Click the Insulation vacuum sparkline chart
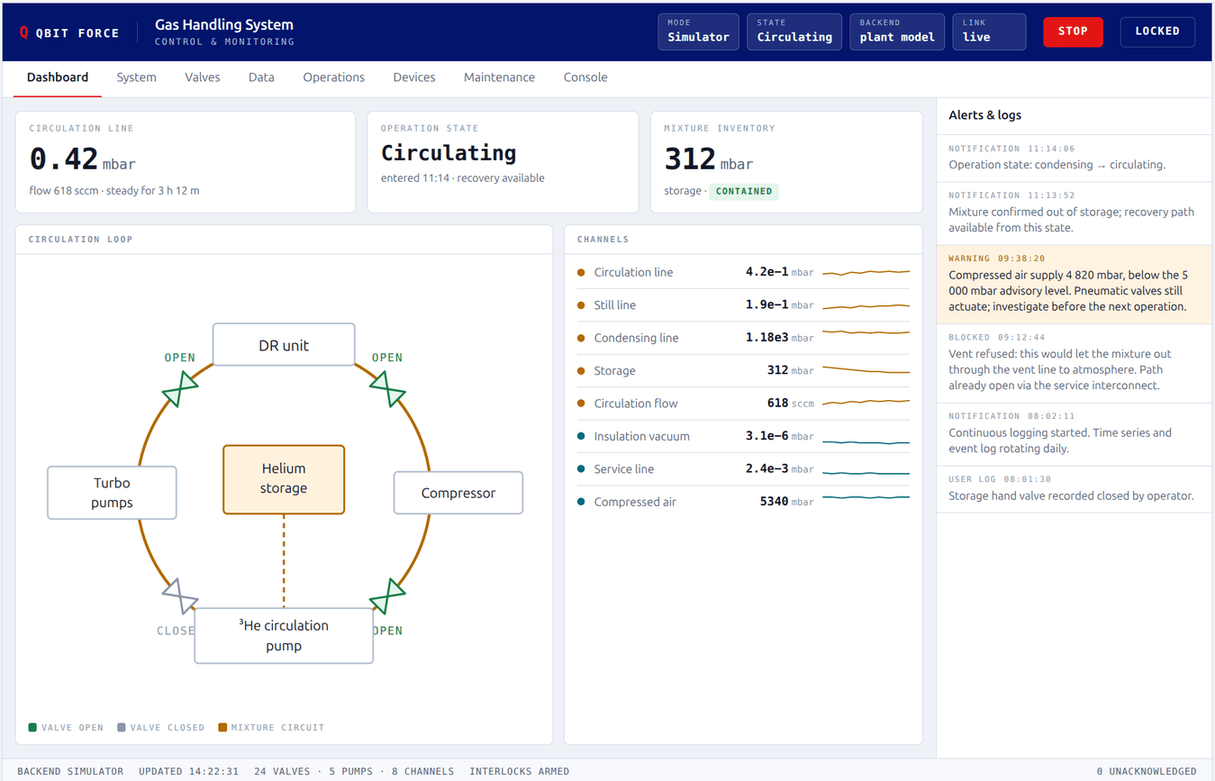 [866, 441]
